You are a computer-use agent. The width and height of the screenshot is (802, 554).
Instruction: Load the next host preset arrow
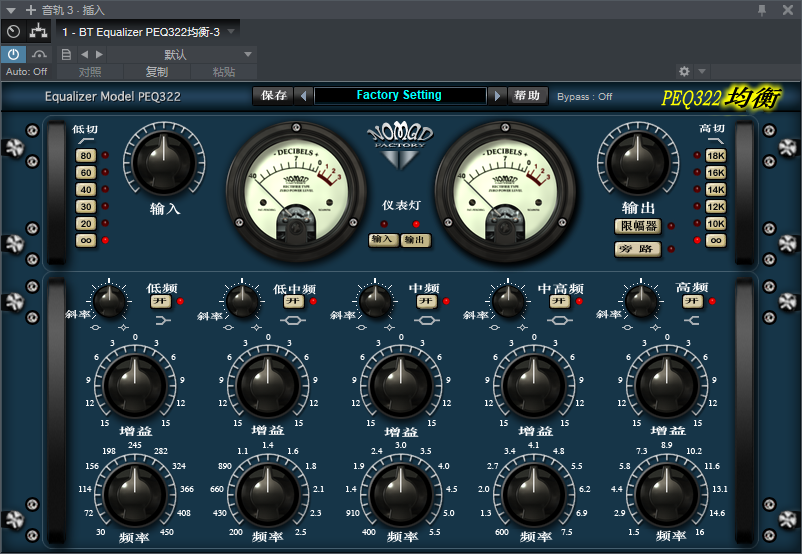click(99, 54)
